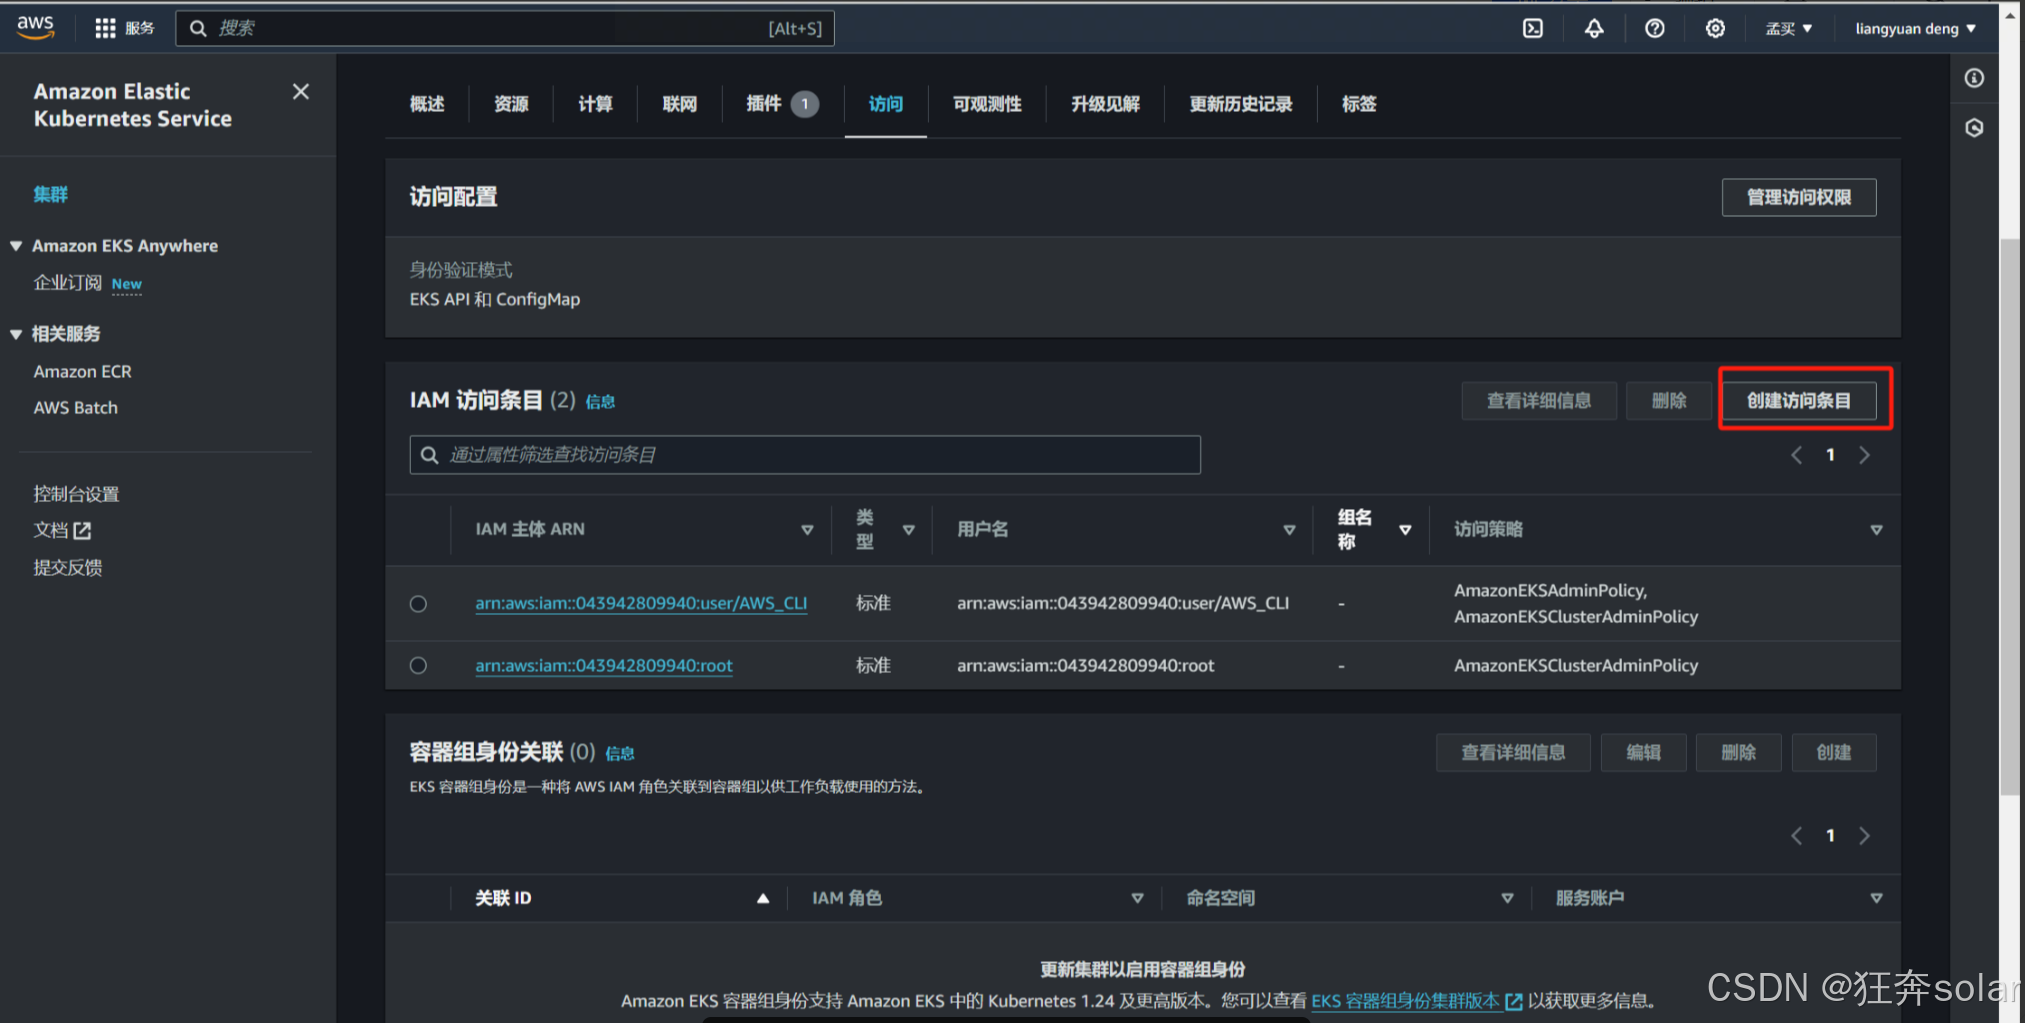Click the AWS logo home icon
The width and height of the screenshot is (2025, 1023).
[35, 27]
